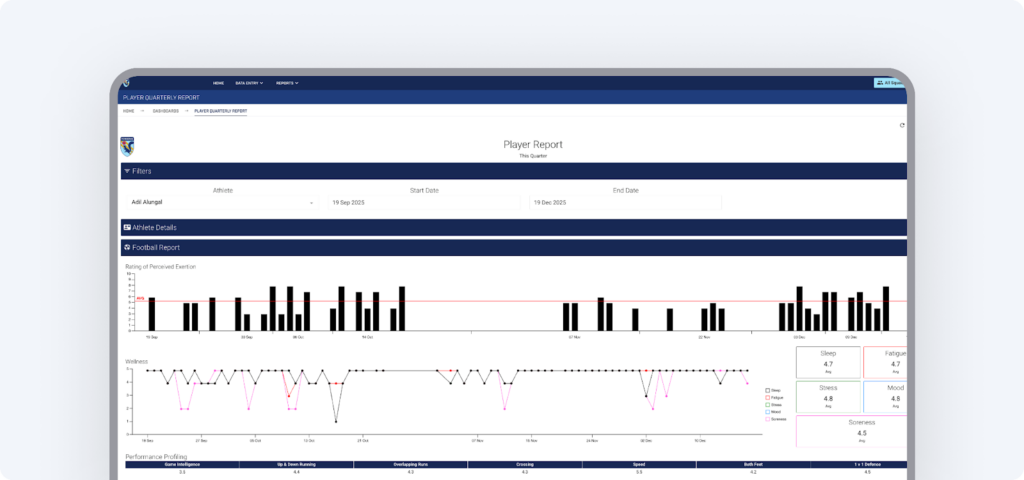Click the This Quarter subtitle
1024x480 pixels.
pyautogui.click(x=533, y=157)
